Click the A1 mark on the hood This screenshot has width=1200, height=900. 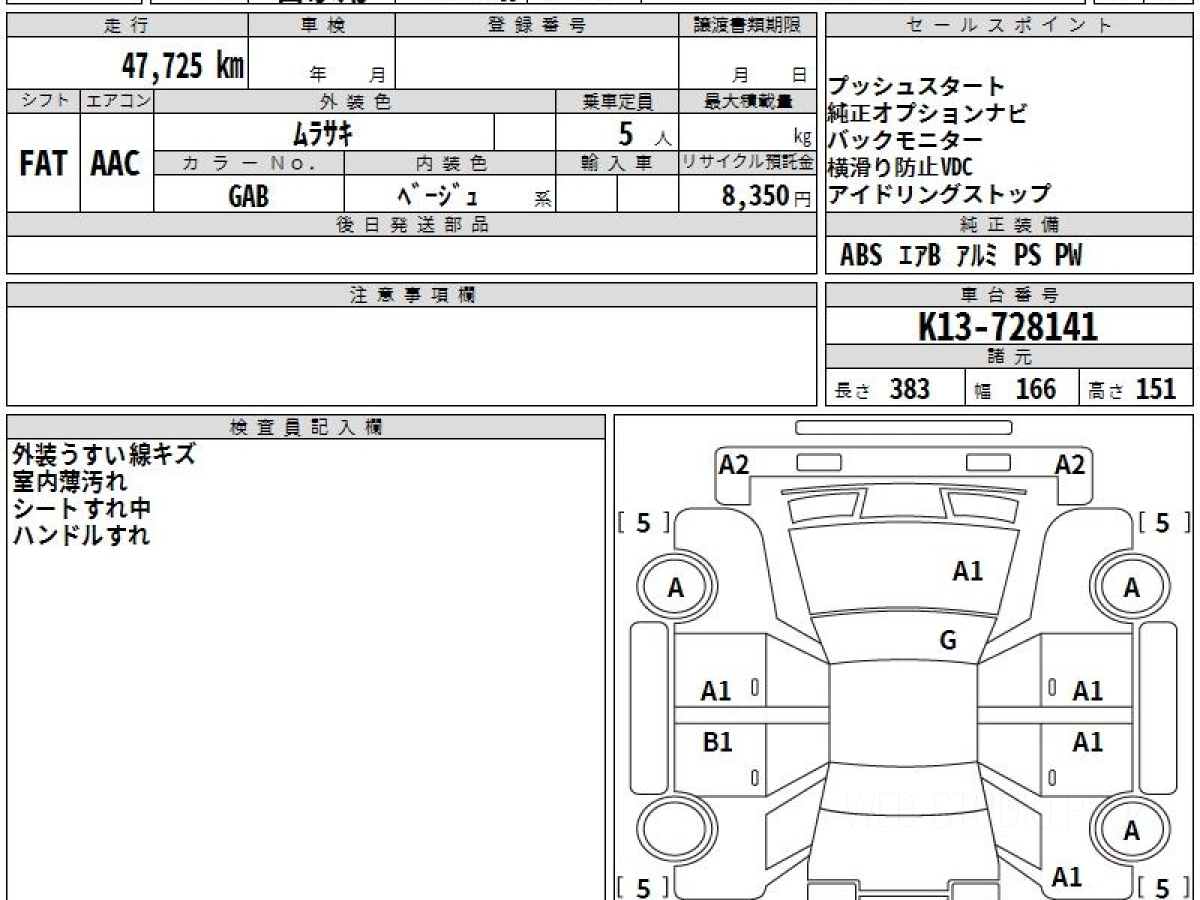coord(967,572)
